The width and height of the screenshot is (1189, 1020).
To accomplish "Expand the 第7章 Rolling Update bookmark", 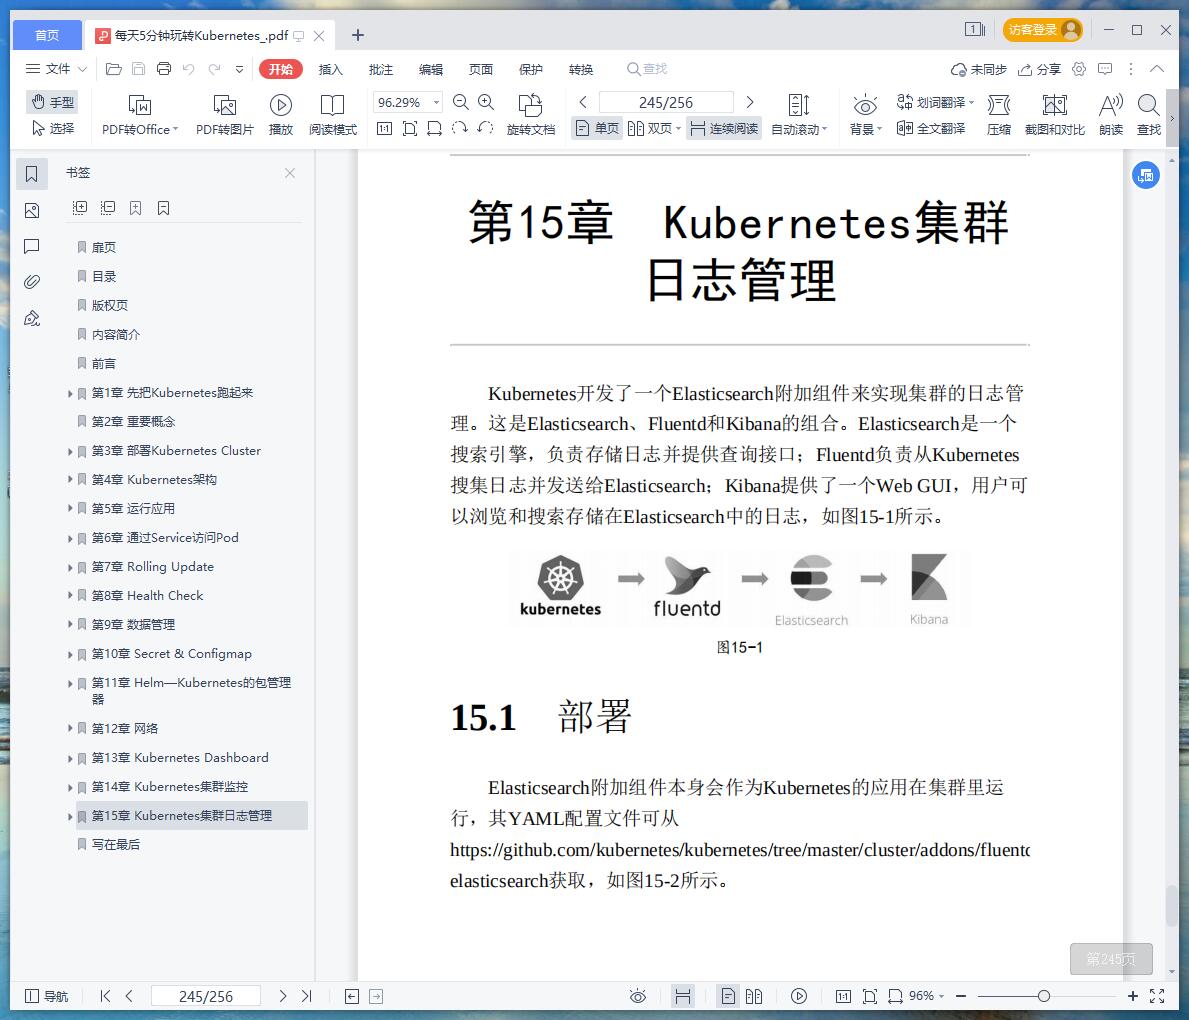I will [70, 567].
